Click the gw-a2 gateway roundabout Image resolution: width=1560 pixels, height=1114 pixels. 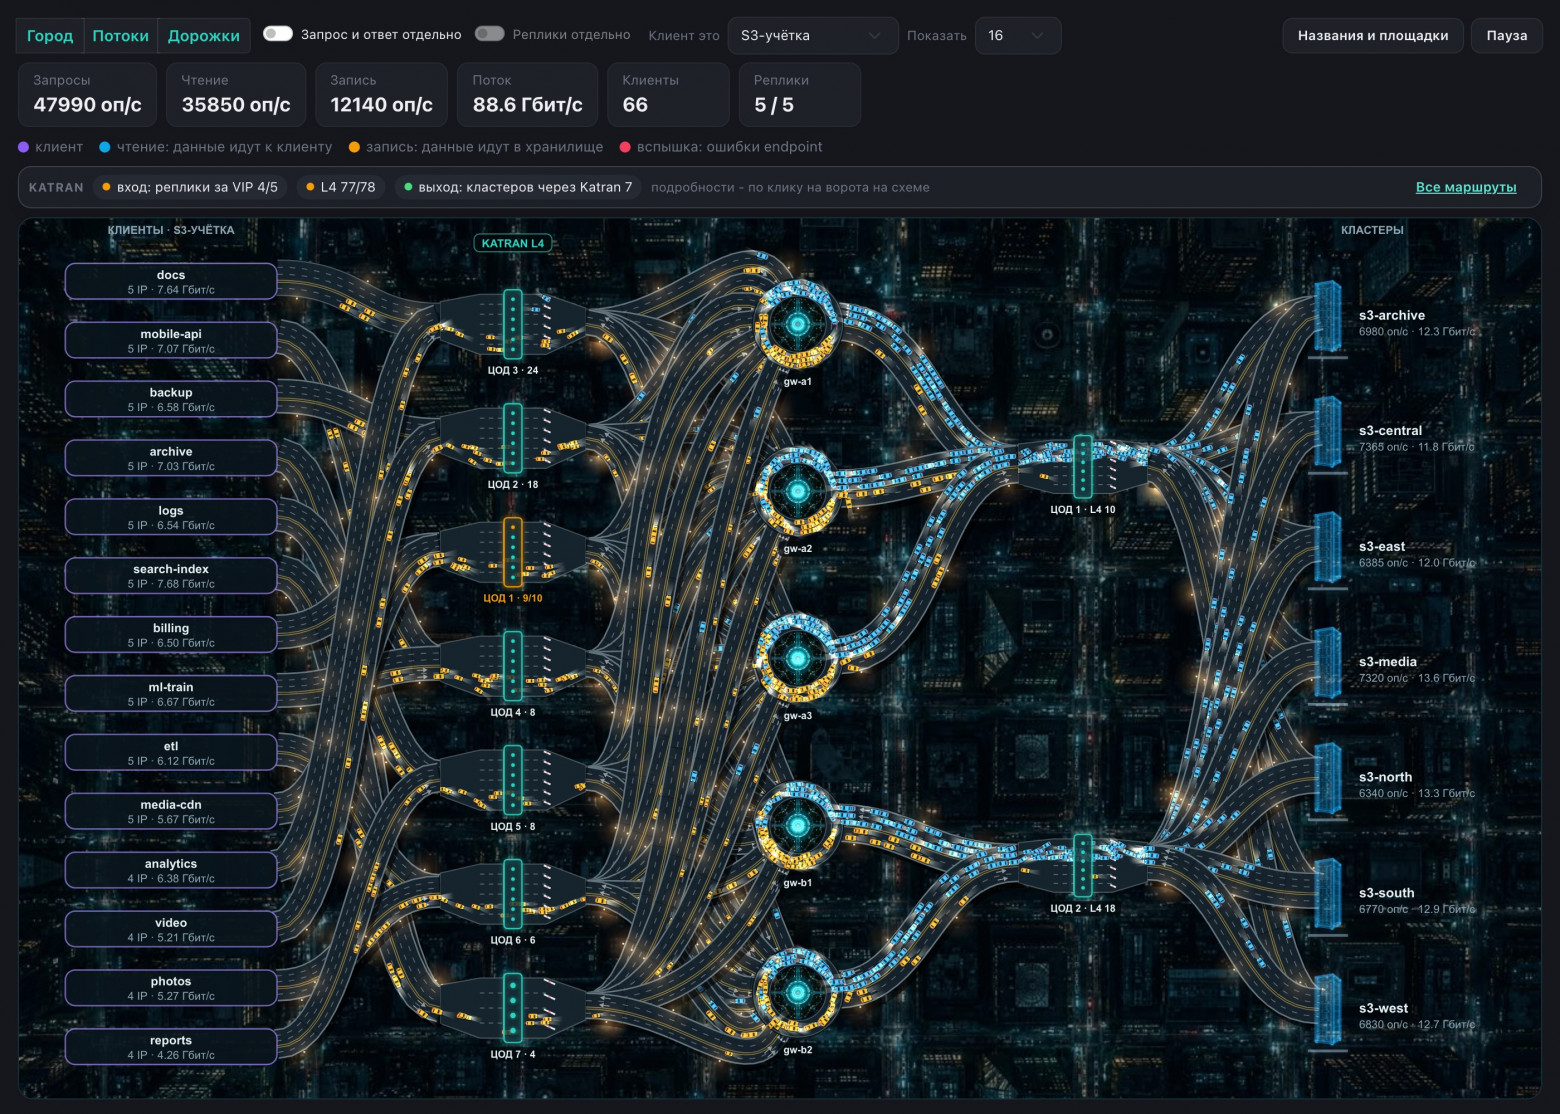click(797, 492)
